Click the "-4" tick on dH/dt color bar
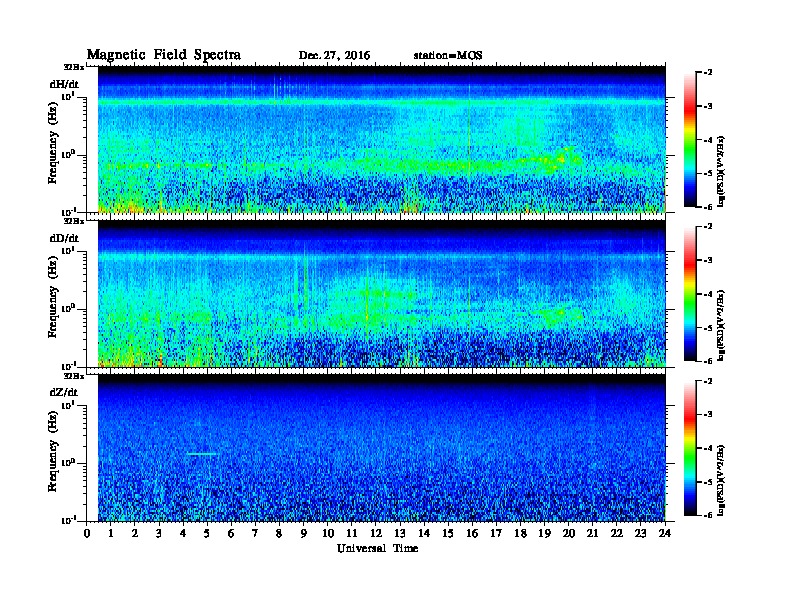 708,140
